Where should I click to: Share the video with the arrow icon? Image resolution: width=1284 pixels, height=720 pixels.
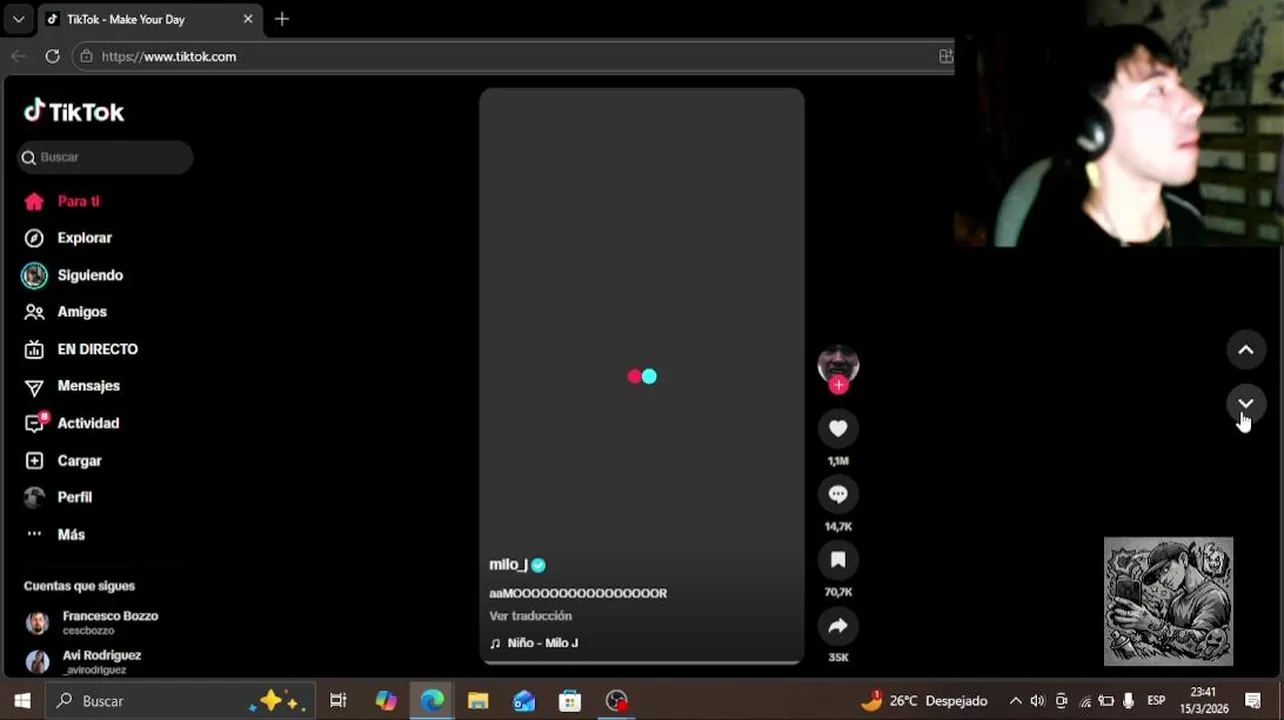(x=838, y=626)
